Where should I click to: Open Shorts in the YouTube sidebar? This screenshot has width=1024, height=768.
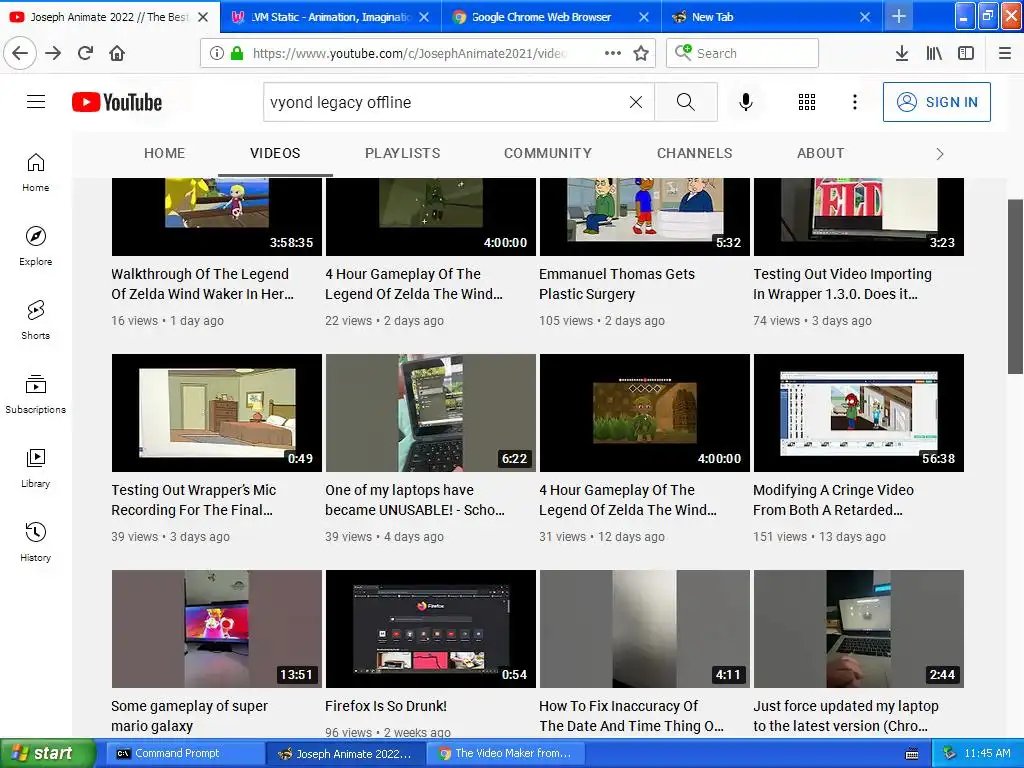[36, 320]
